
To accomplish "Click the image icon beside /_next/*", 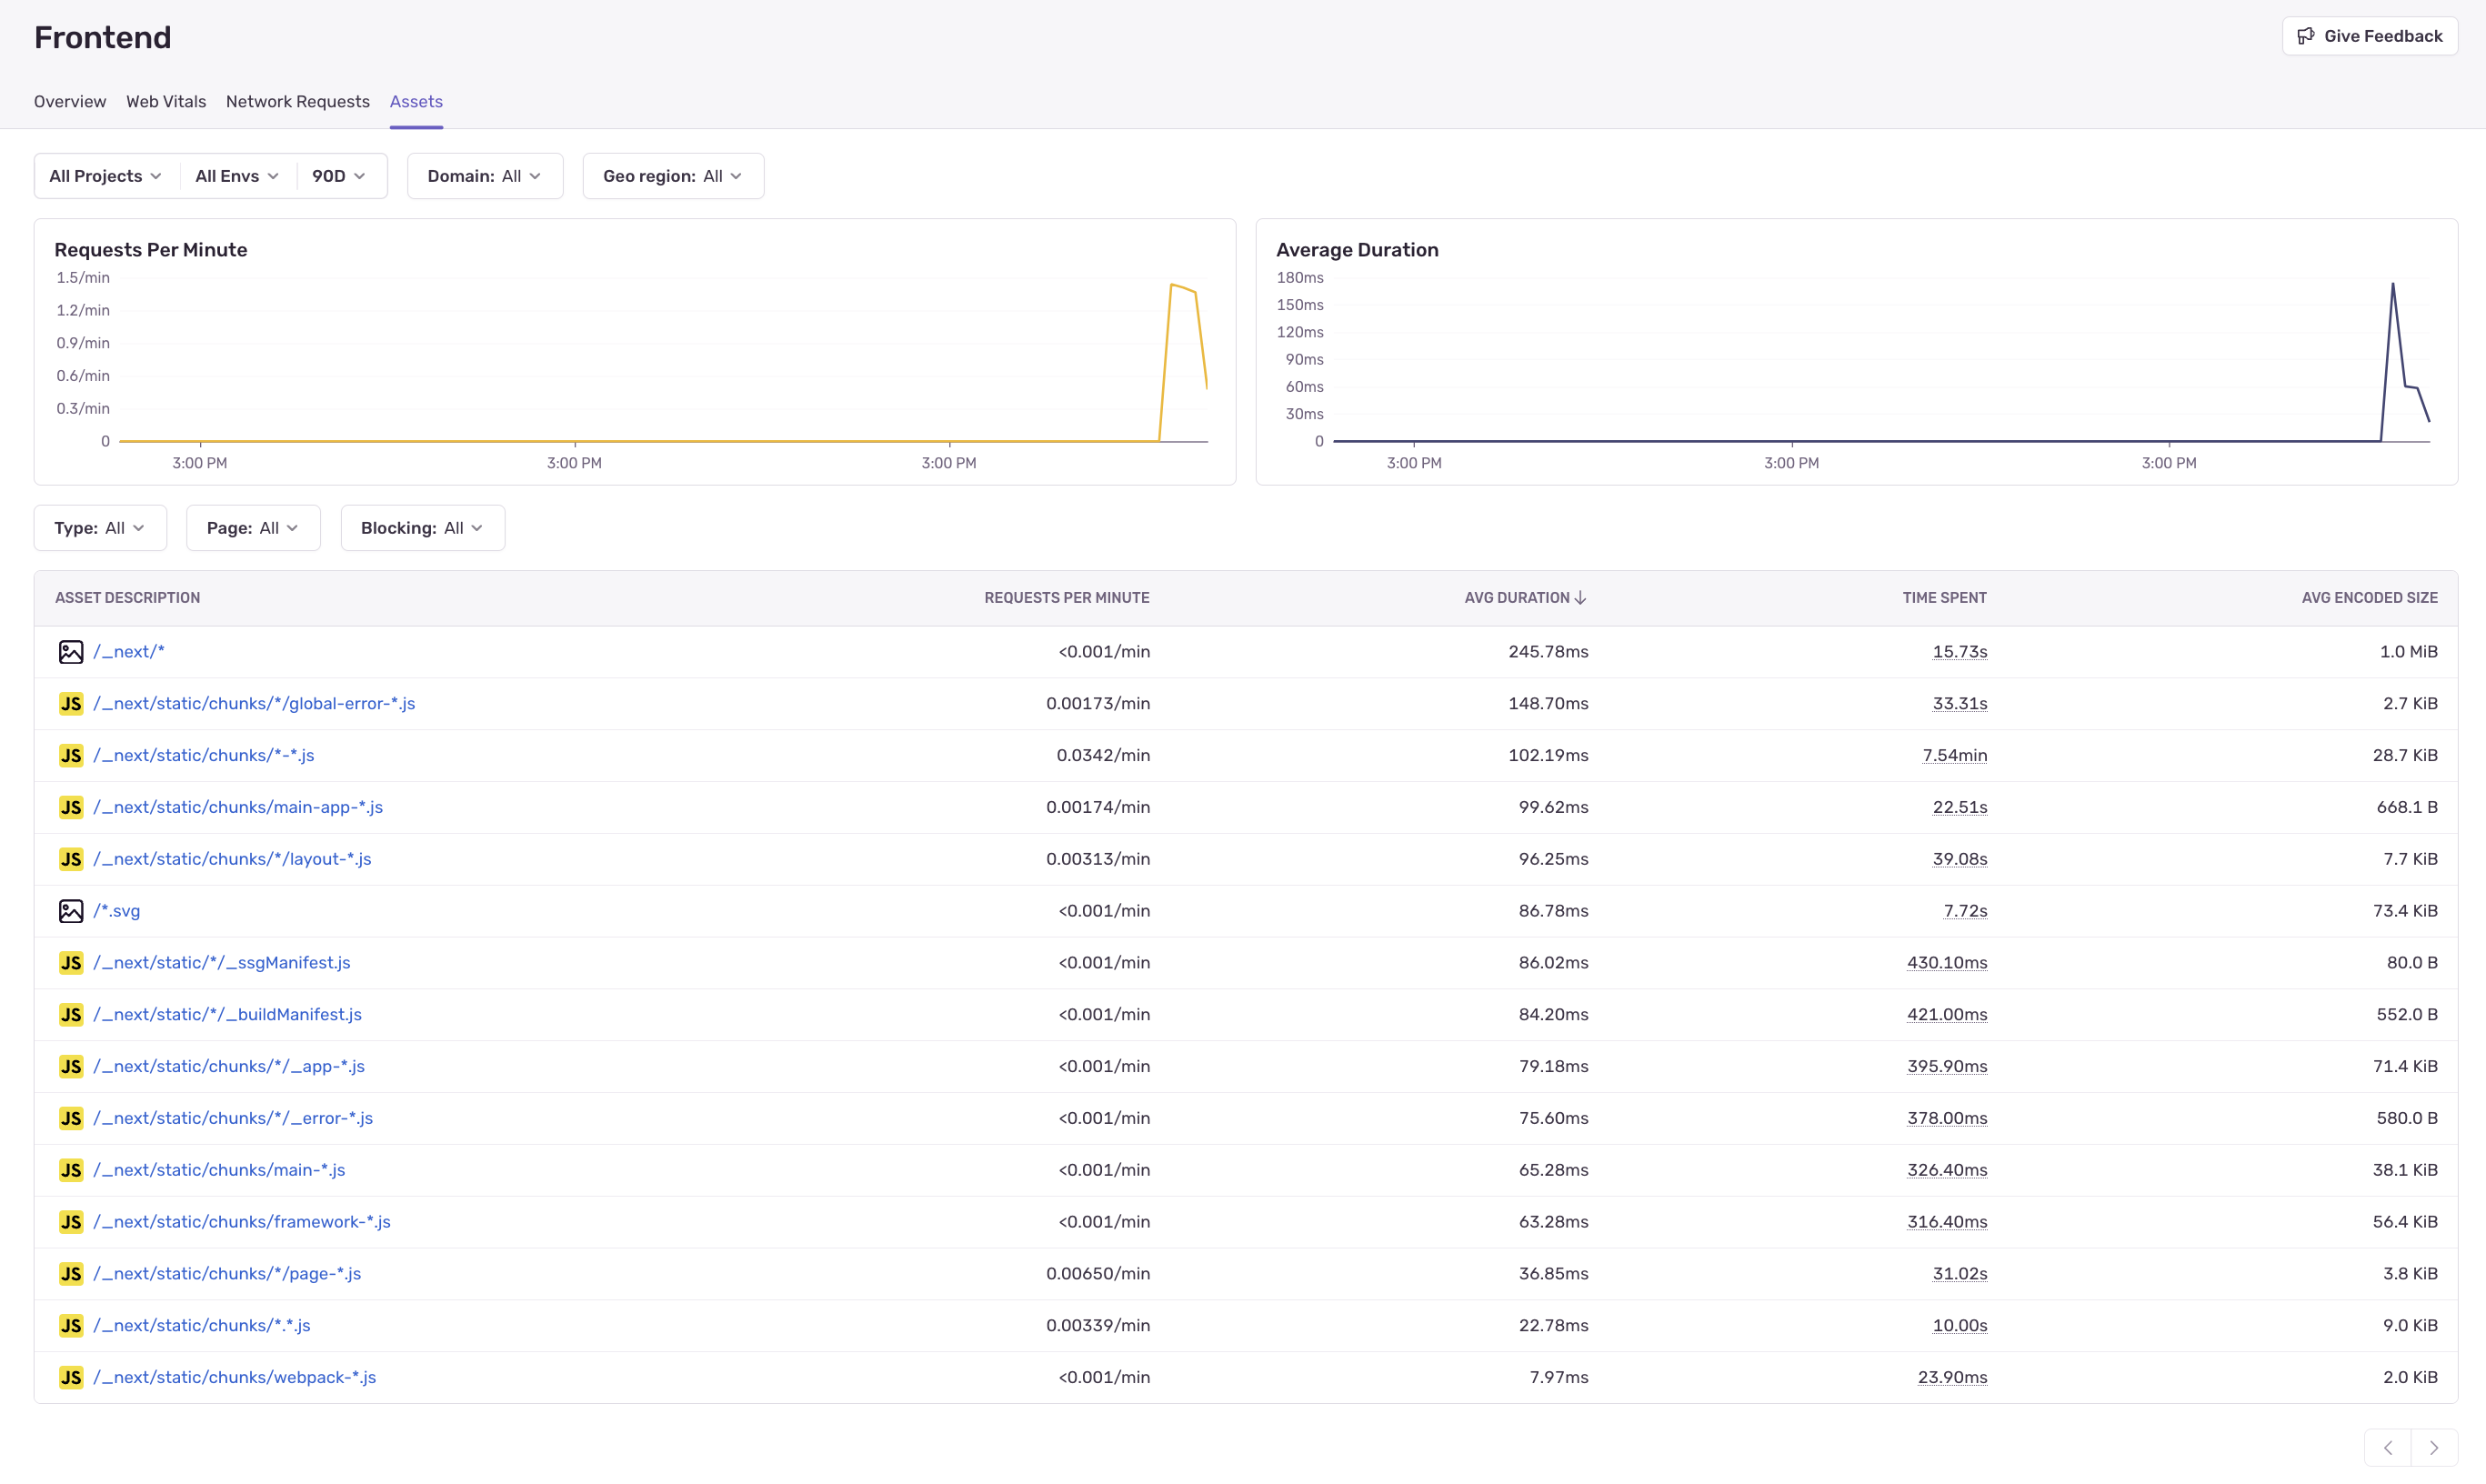I will (70, 652).
